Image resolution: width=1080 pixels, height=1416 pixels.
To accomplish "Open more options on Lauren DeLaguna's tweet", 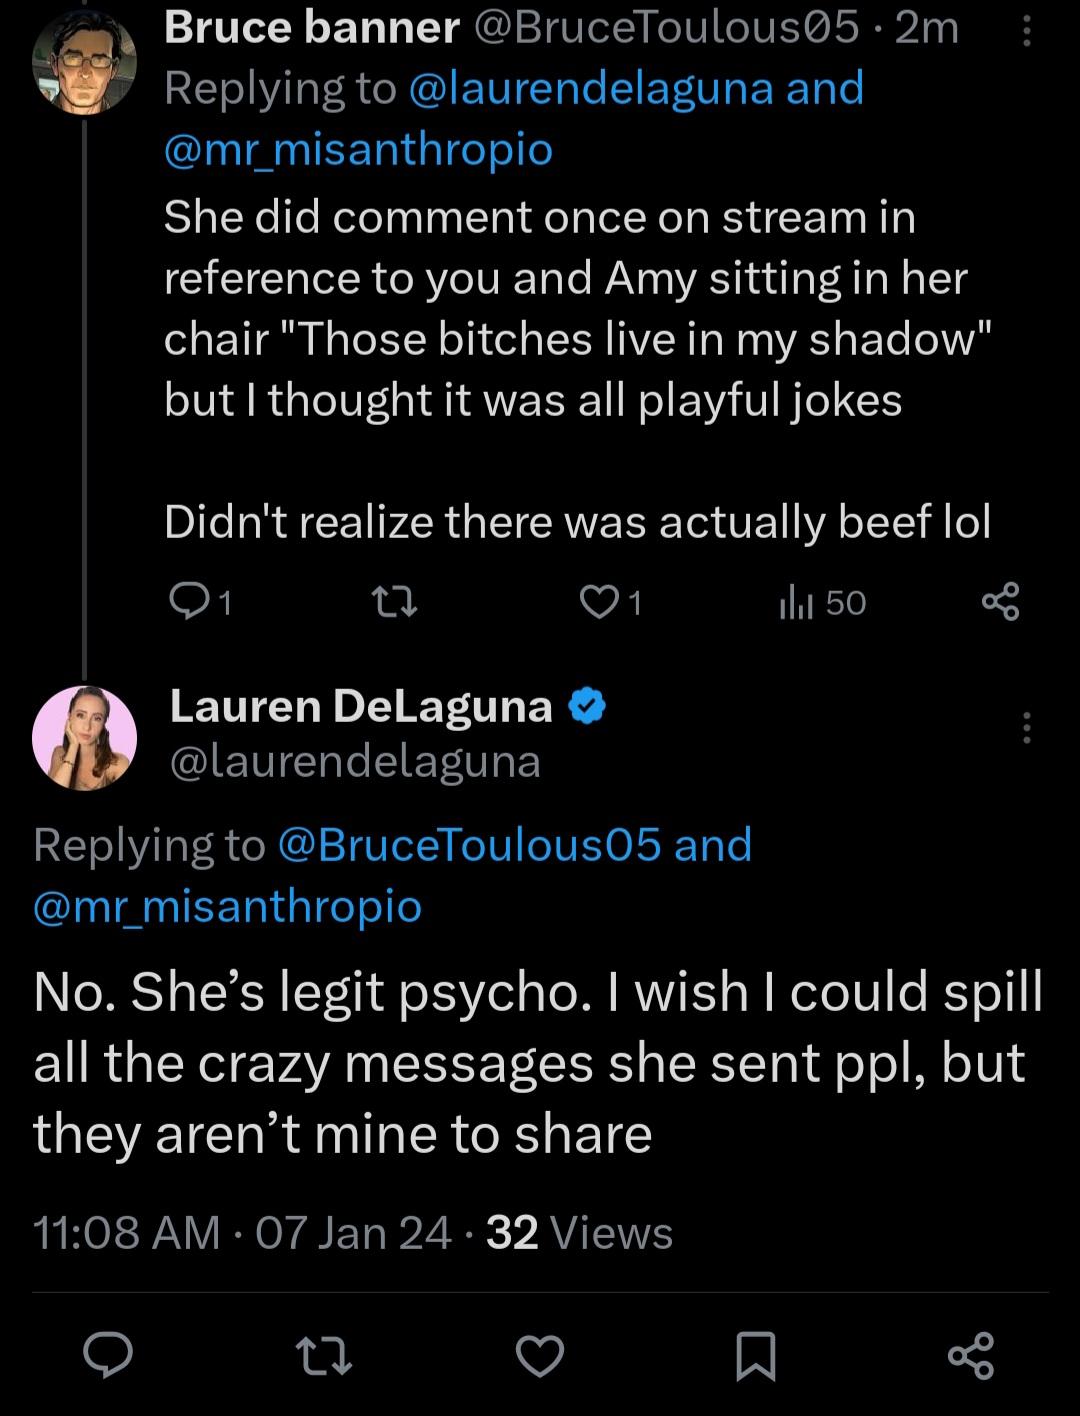I will pyautogui.click(x=1026, y=728).
